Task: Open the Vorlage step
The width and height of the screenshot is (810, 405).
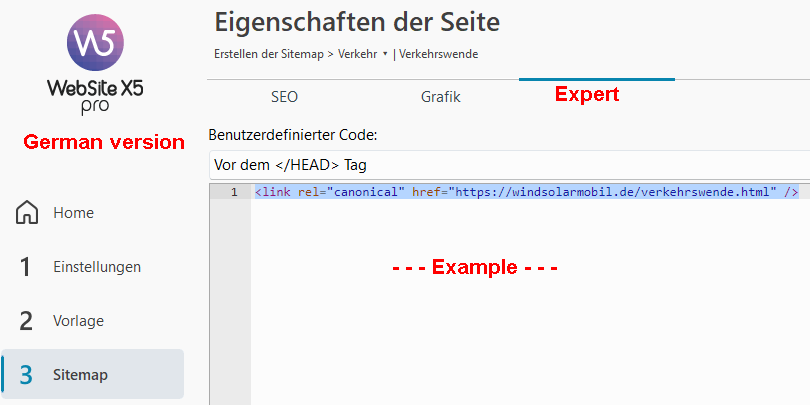Action: coord(78,321)
